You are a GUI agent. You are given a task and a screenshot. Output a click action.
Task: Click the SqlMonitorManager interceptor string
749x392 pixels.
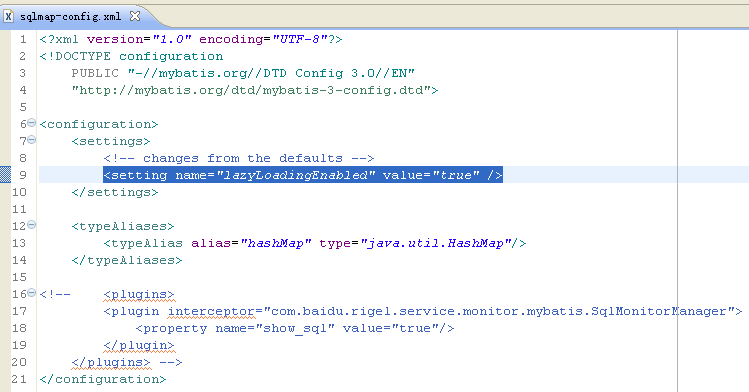click(x=499, y=311)
